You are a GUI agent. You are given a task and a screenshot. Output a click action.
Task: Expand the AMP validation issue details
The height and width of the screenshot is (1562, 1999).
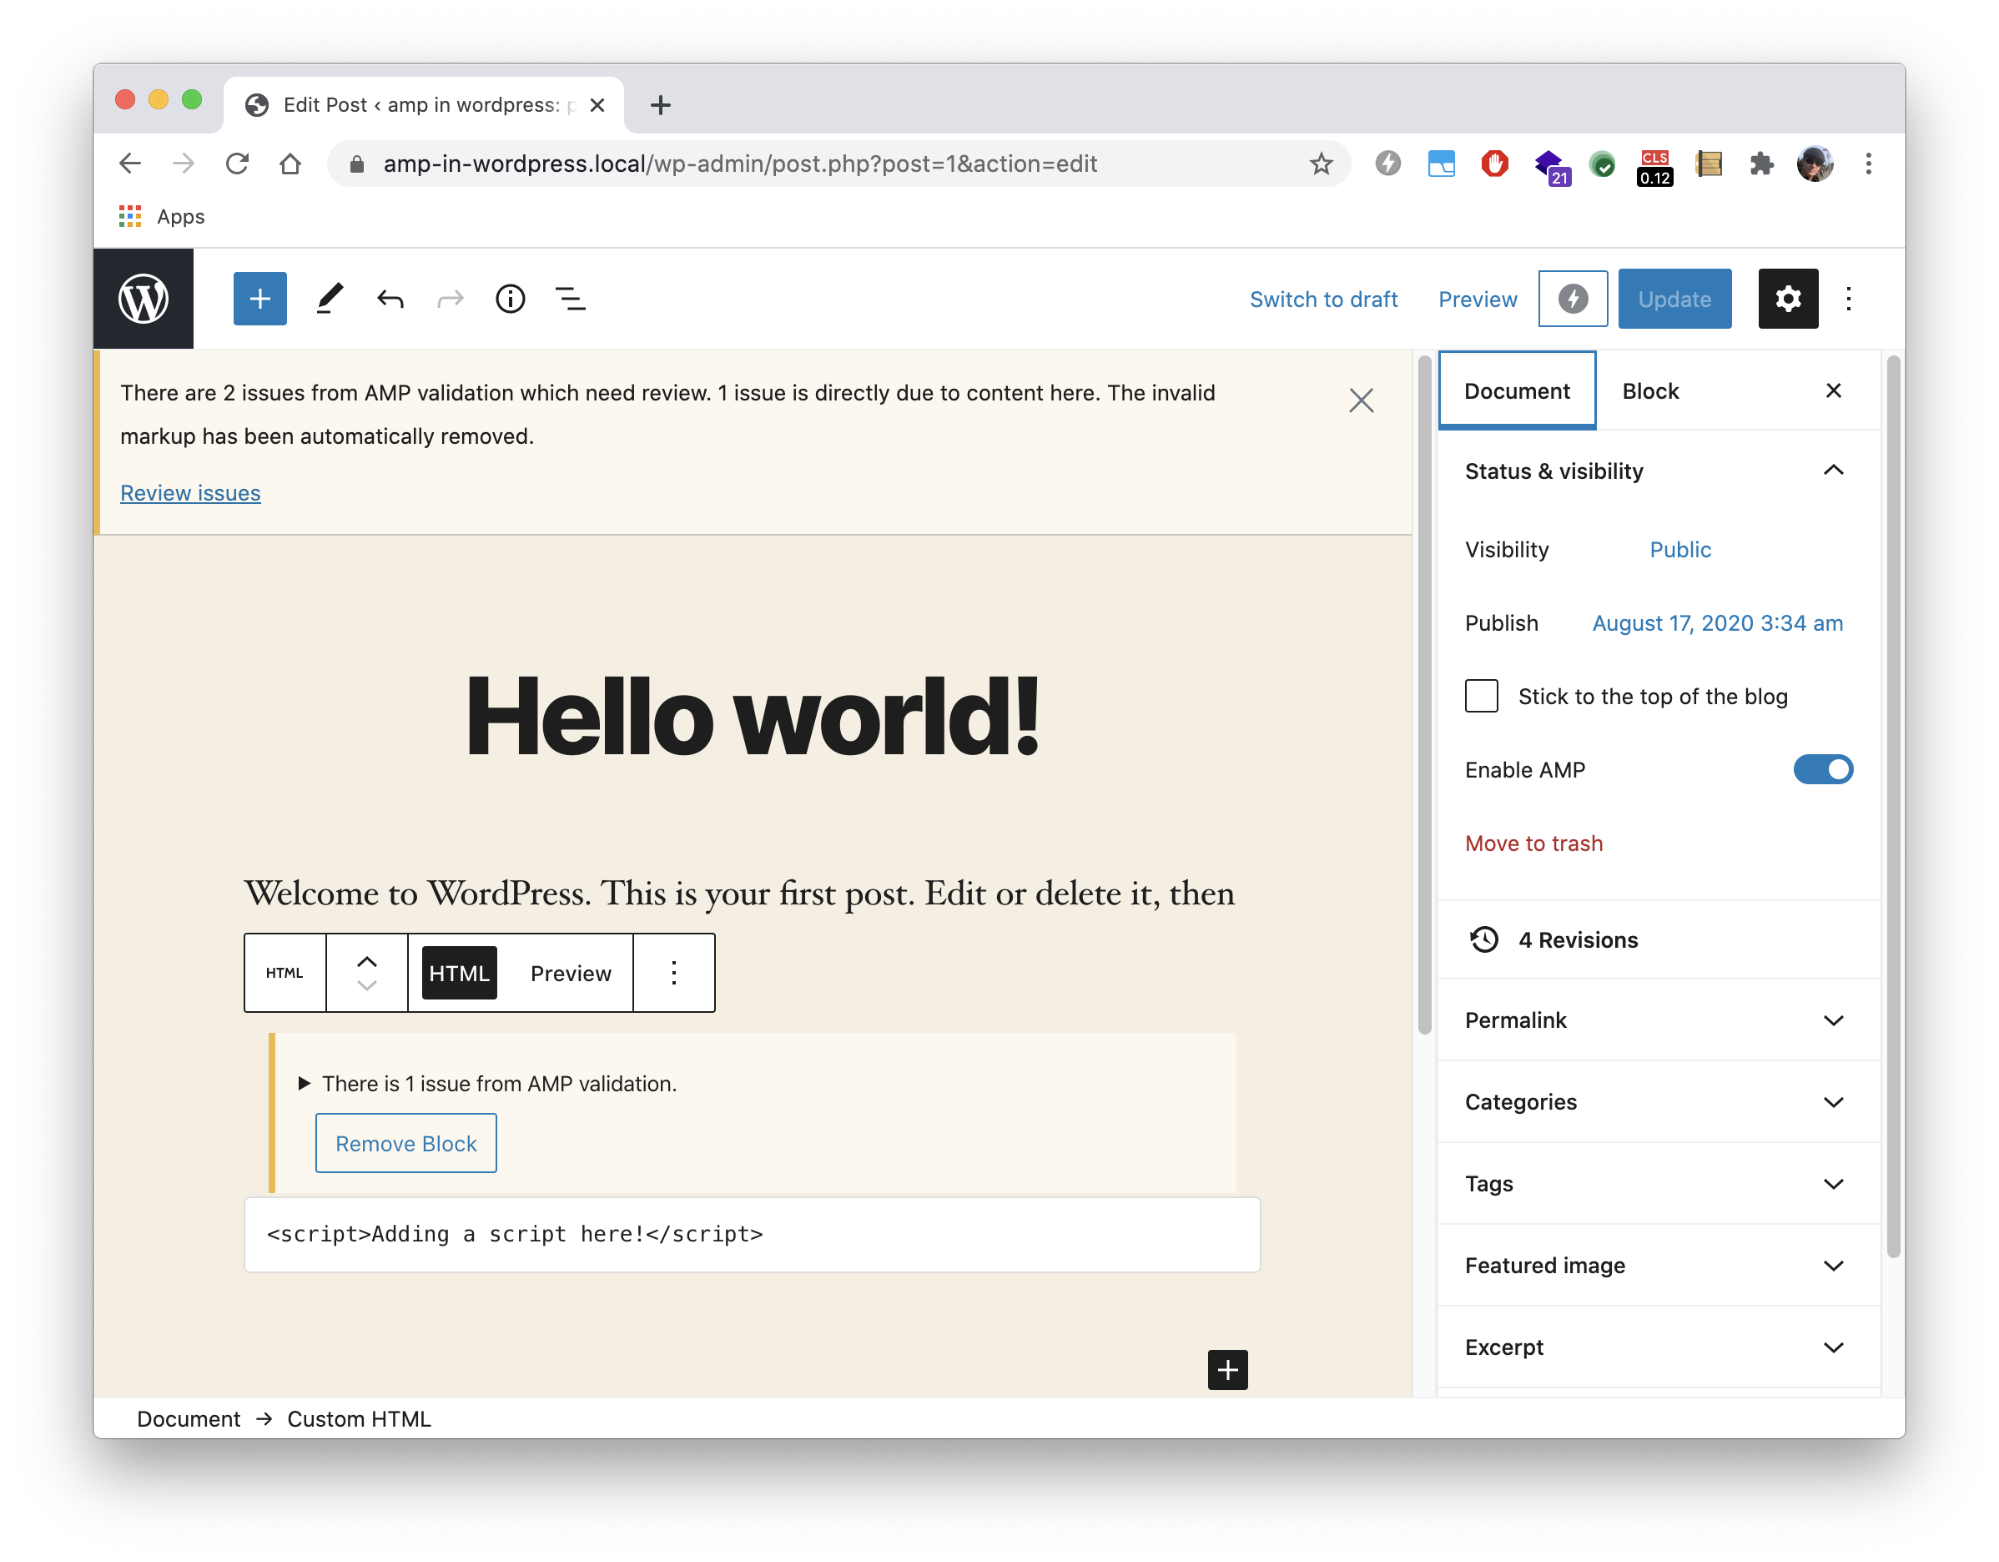tap(303, 1083)
